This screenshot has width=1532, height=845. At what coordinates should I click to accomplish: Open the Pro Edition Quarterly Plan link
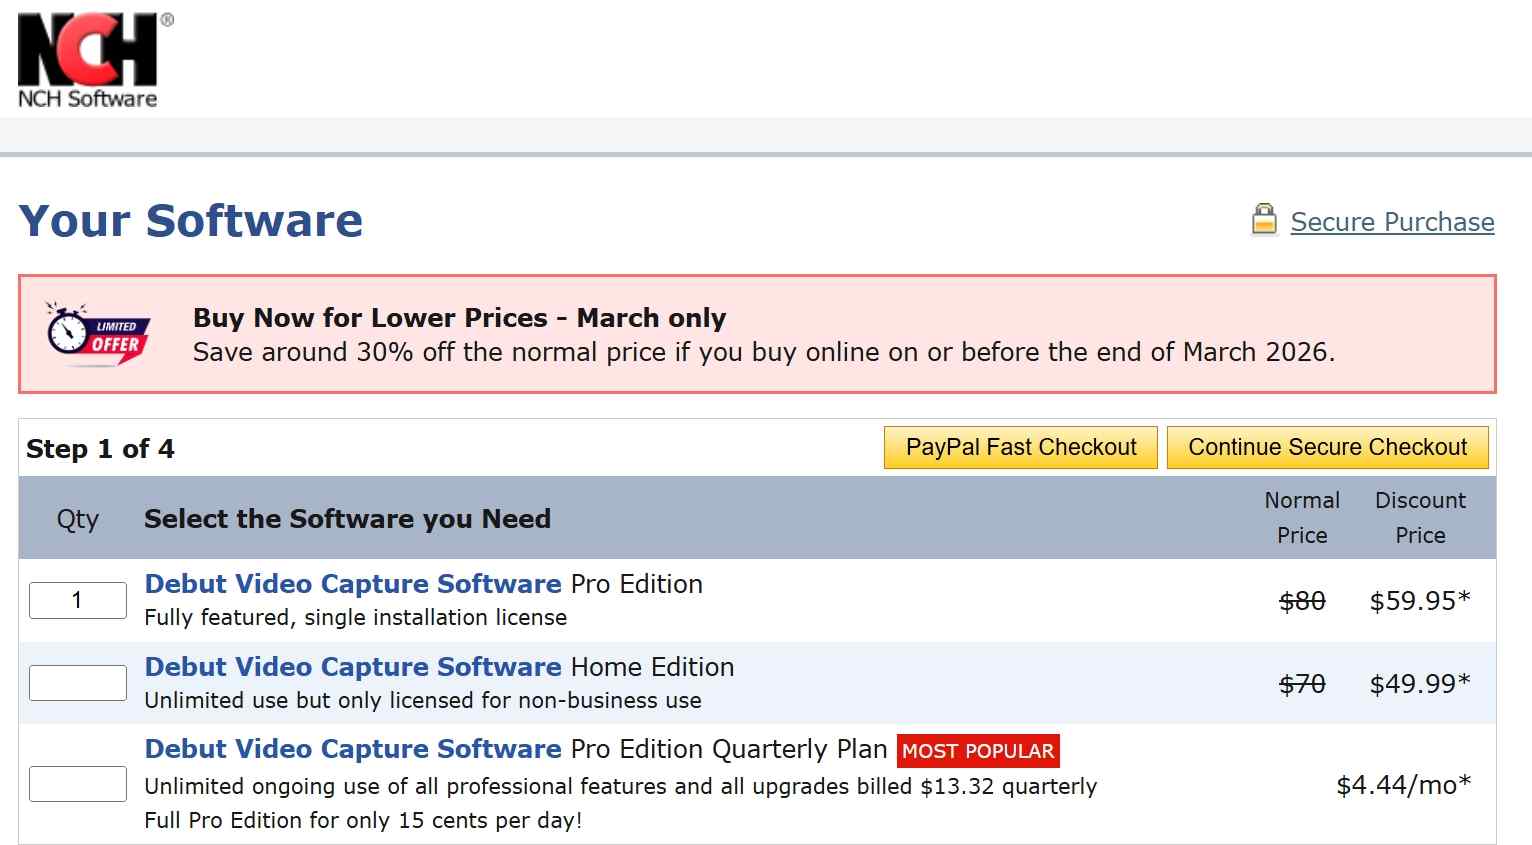pyautogui.click(x=352, y=748)
